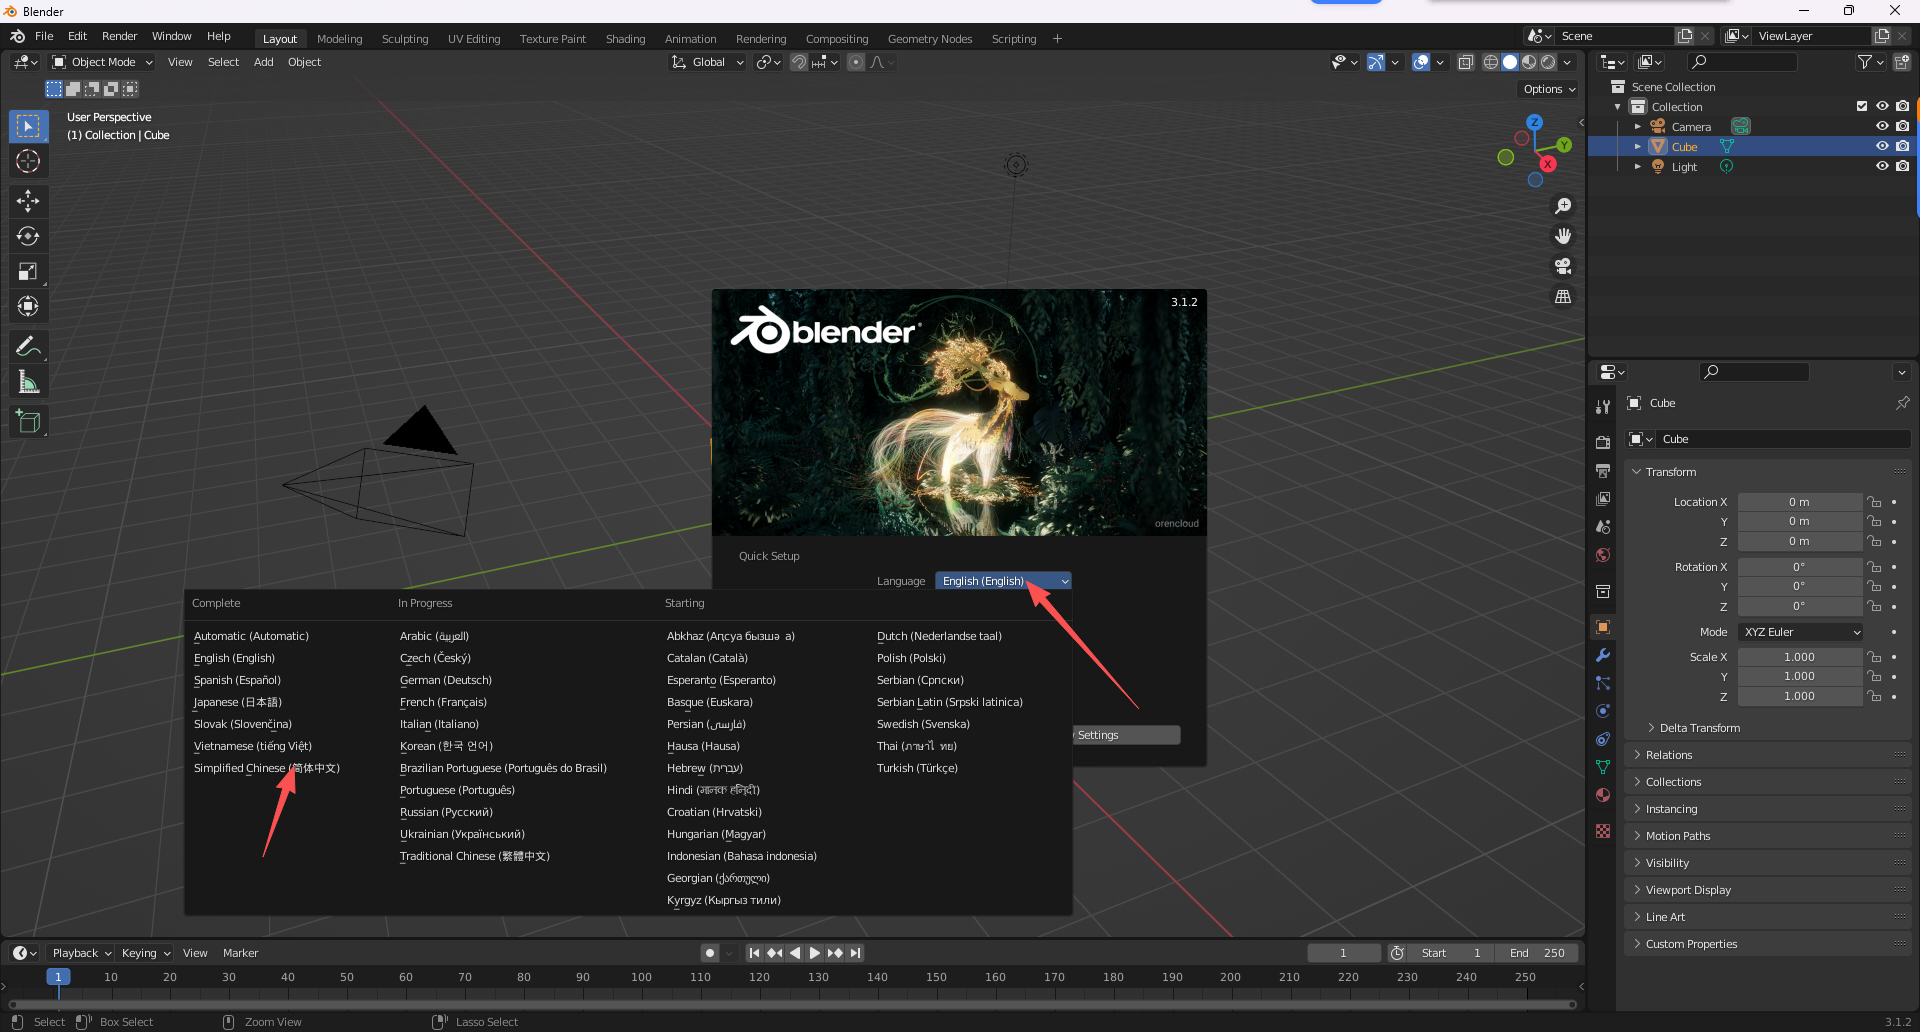
Task: Choose Simplified Chinese language
Action: (x=266, y=768)
